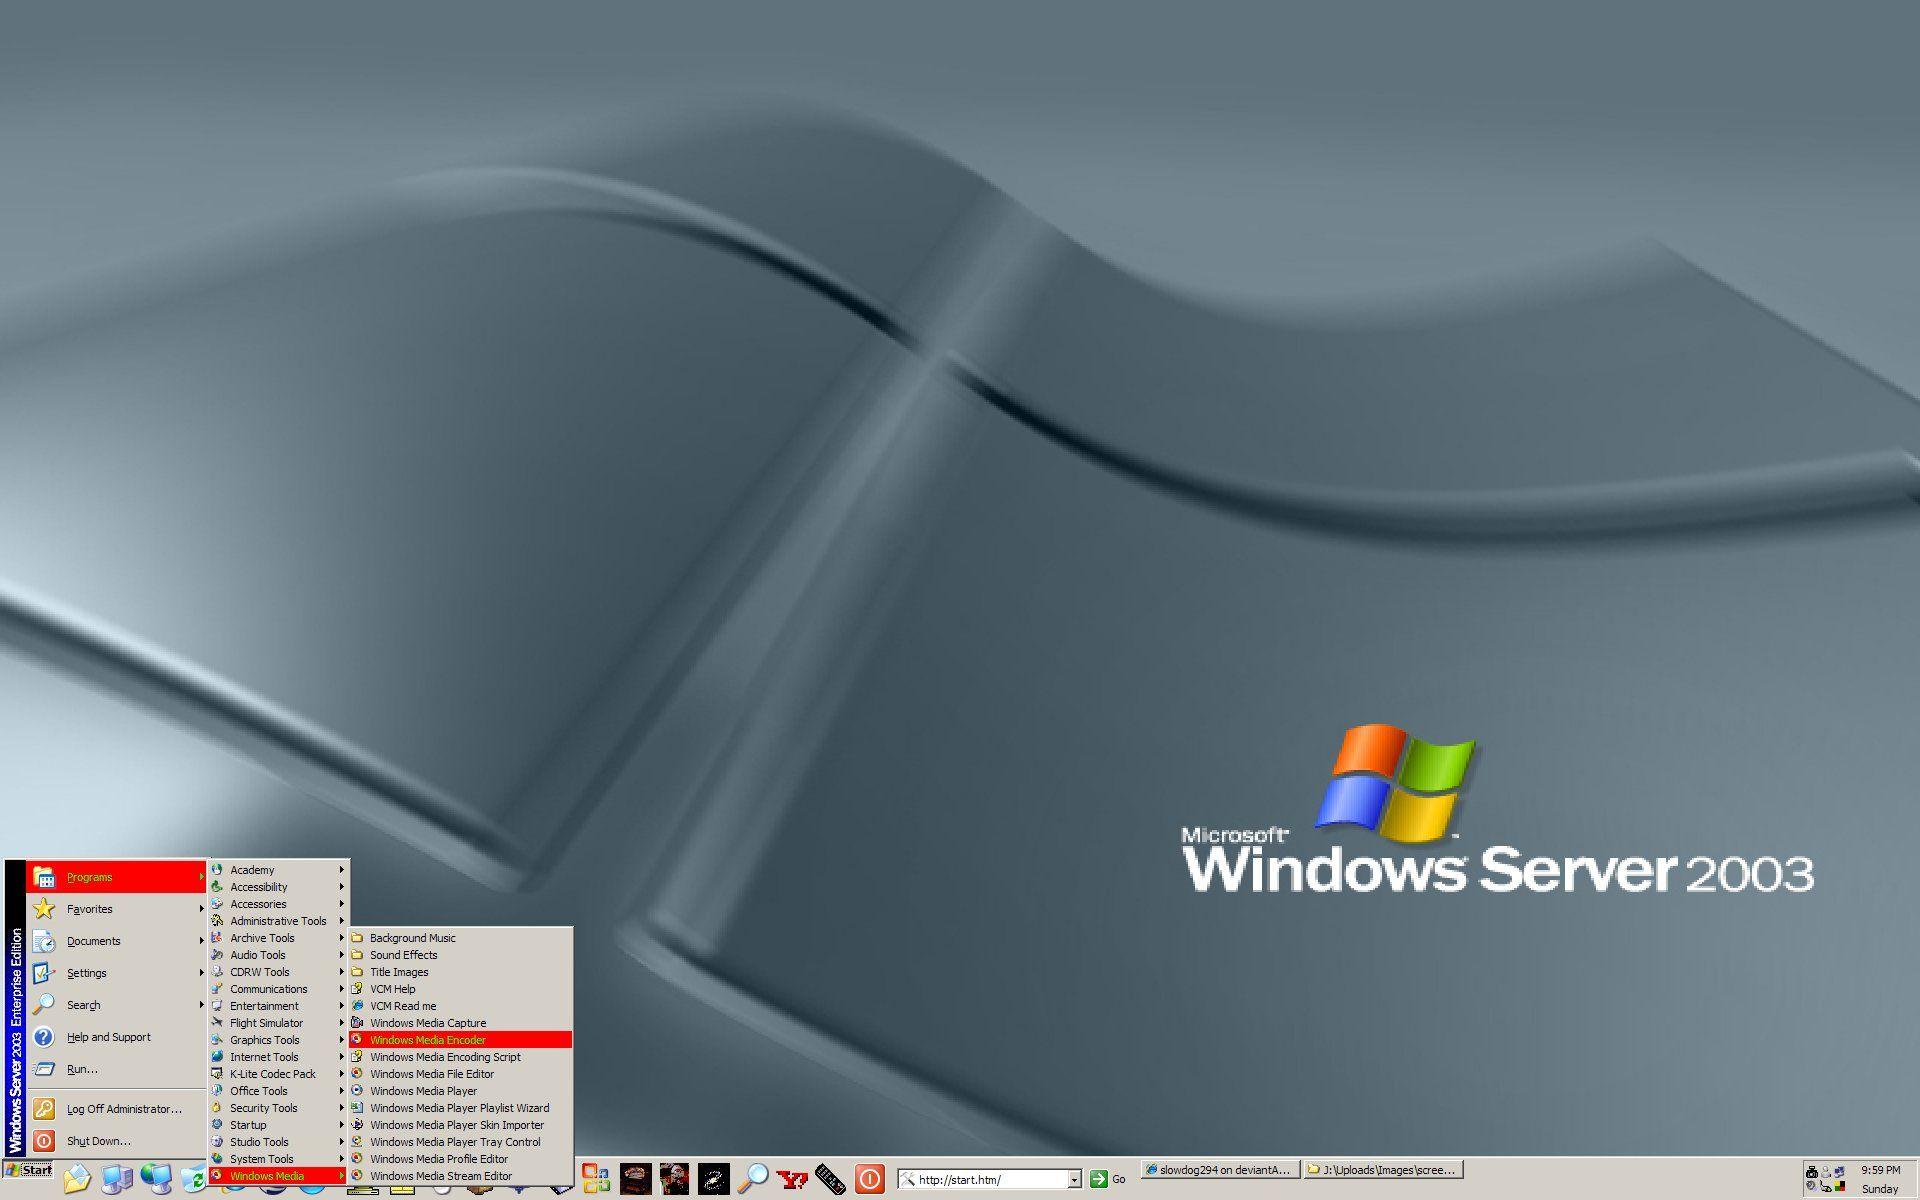1920x1200 pixels.
Task: Open the Windows Update tray icon
Action: click(x=1840, y=1187)
